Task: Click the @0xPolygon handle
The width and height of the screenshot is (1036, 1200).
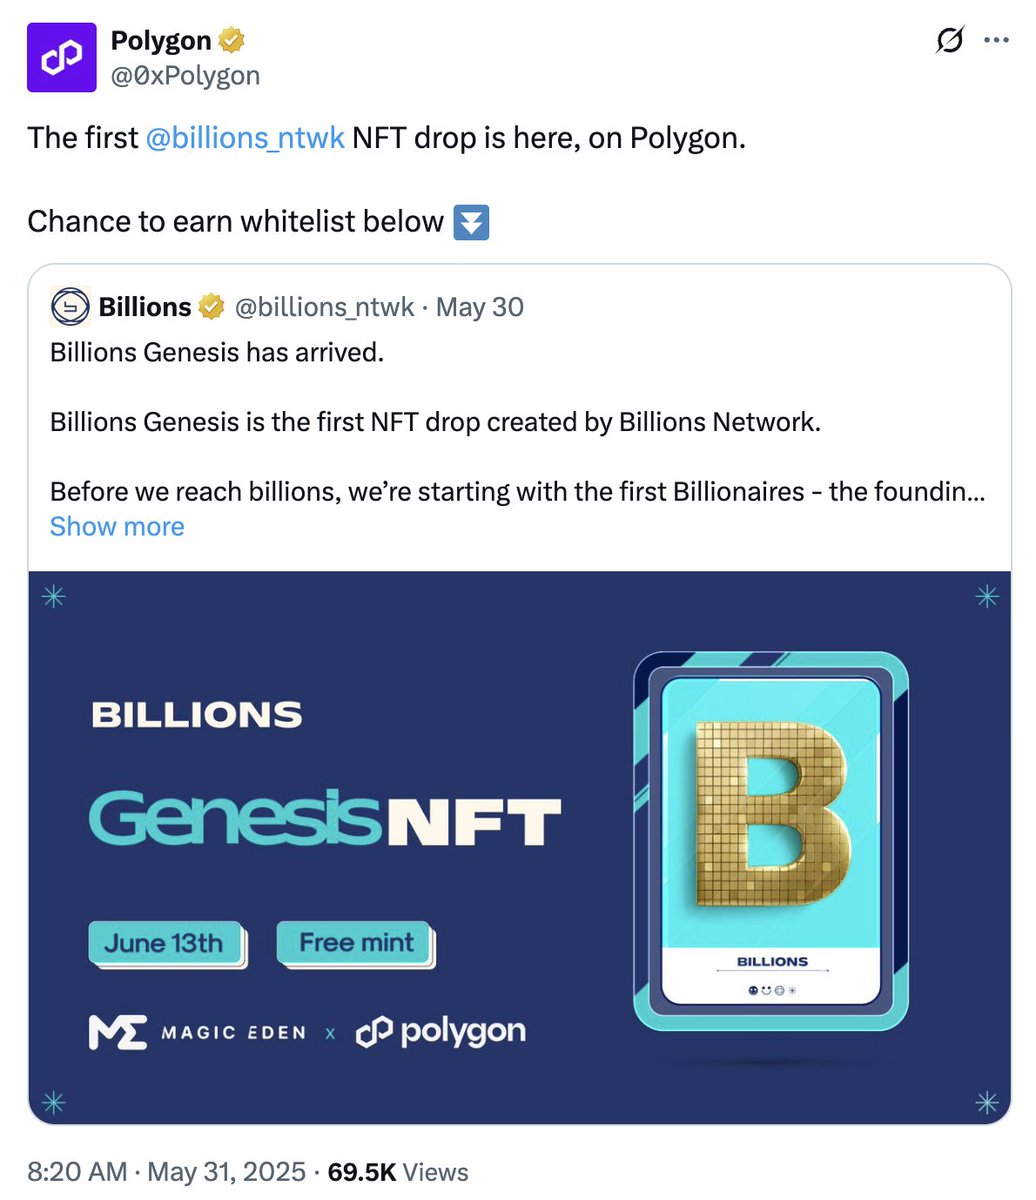Action: (x=185, y=75)
